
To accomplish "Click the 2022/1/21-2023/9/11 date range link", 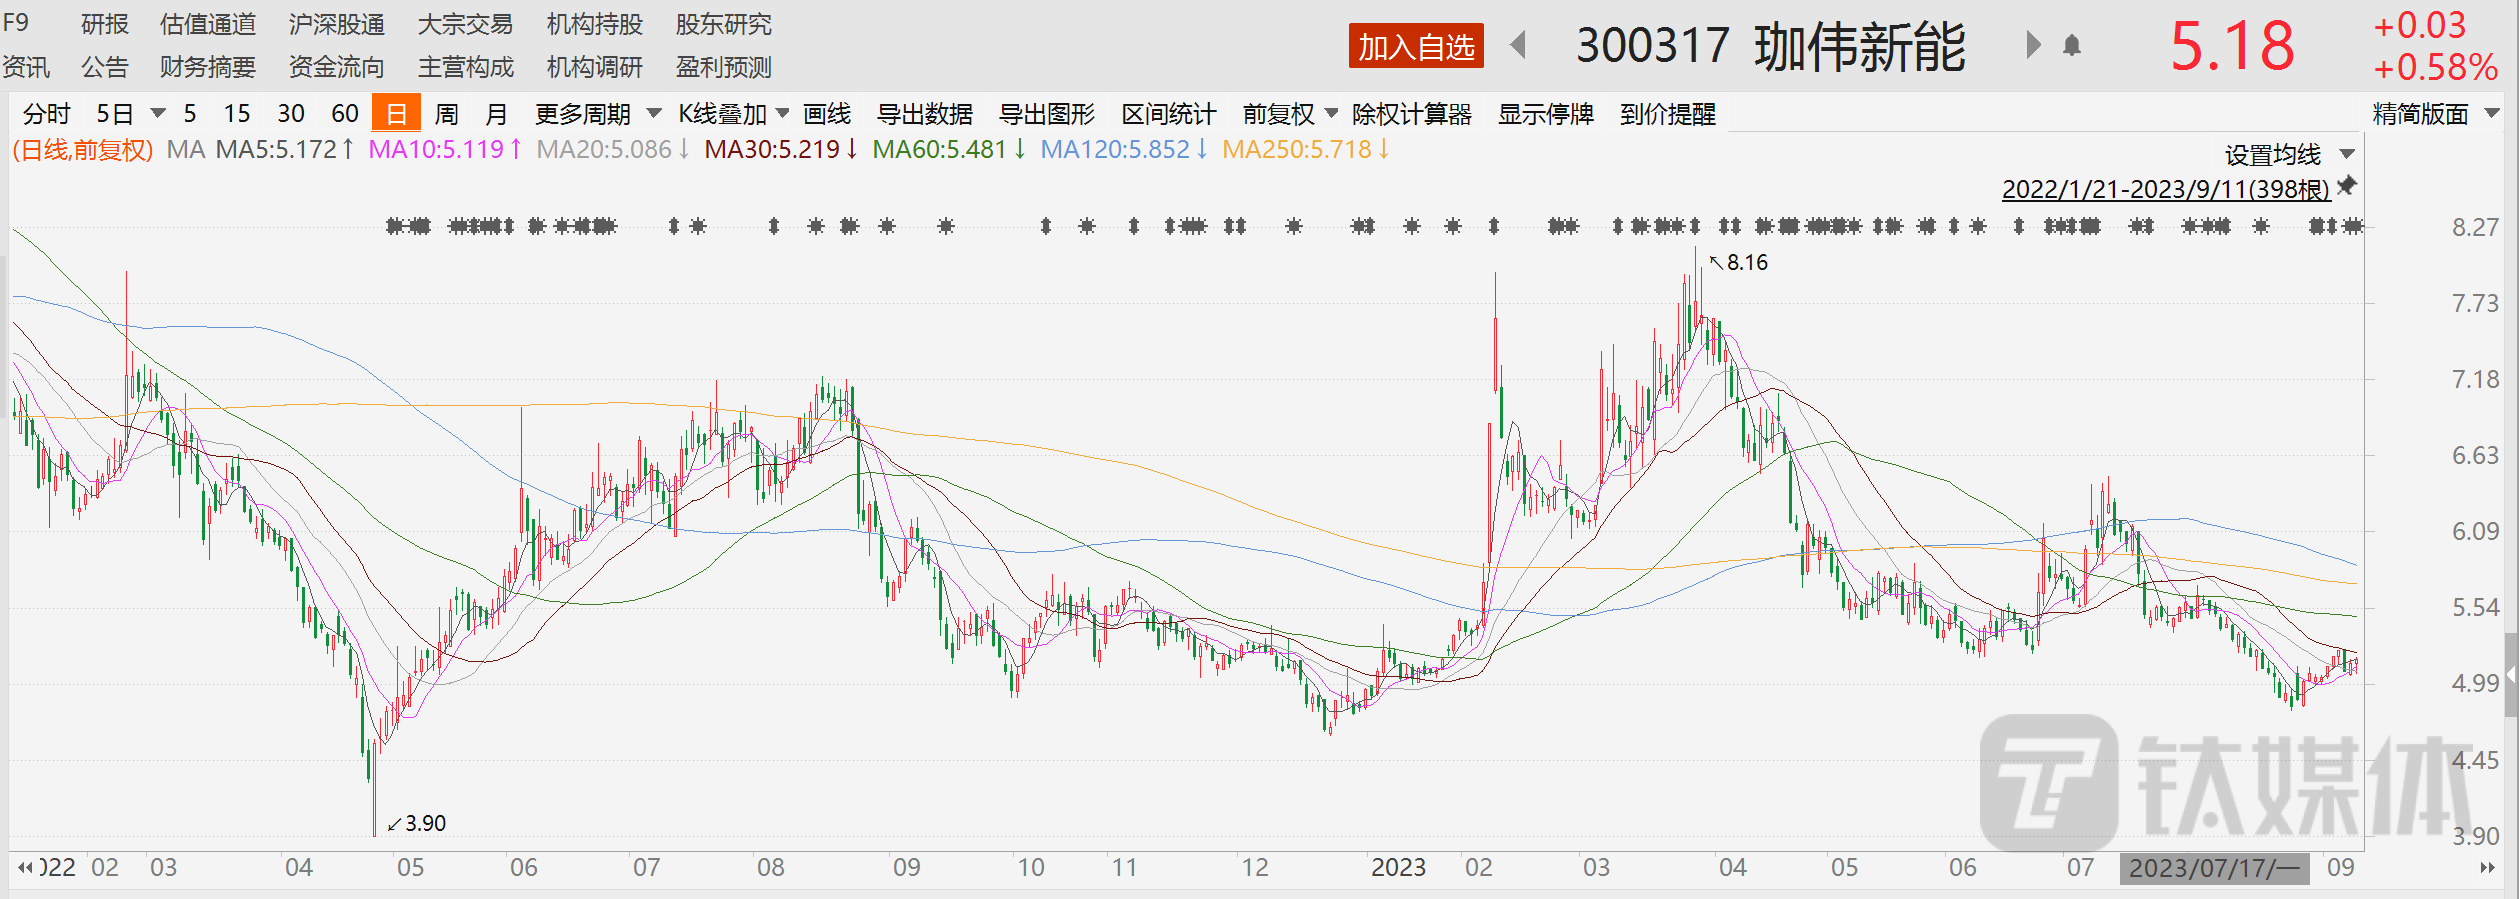I will (2165, 189).
